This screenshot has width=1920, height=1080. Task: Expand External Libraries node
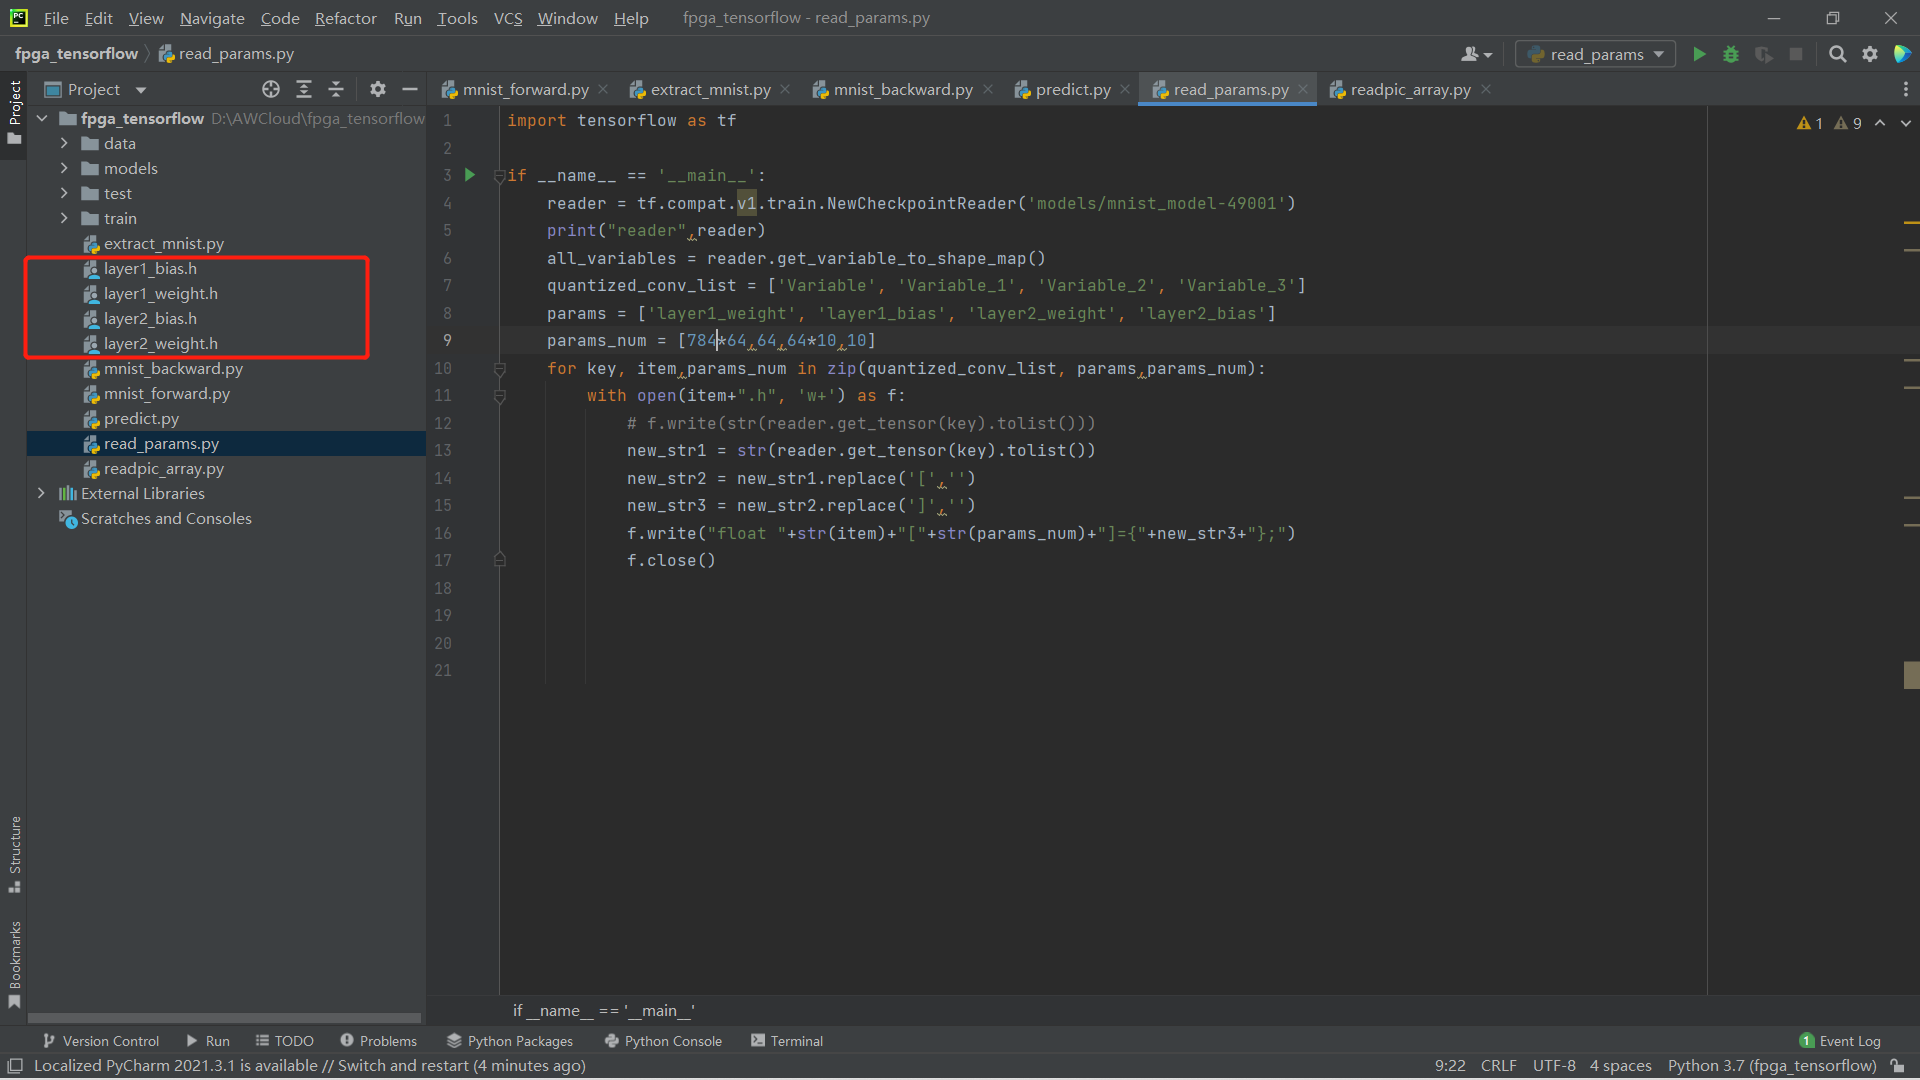[x=41, y=493]
